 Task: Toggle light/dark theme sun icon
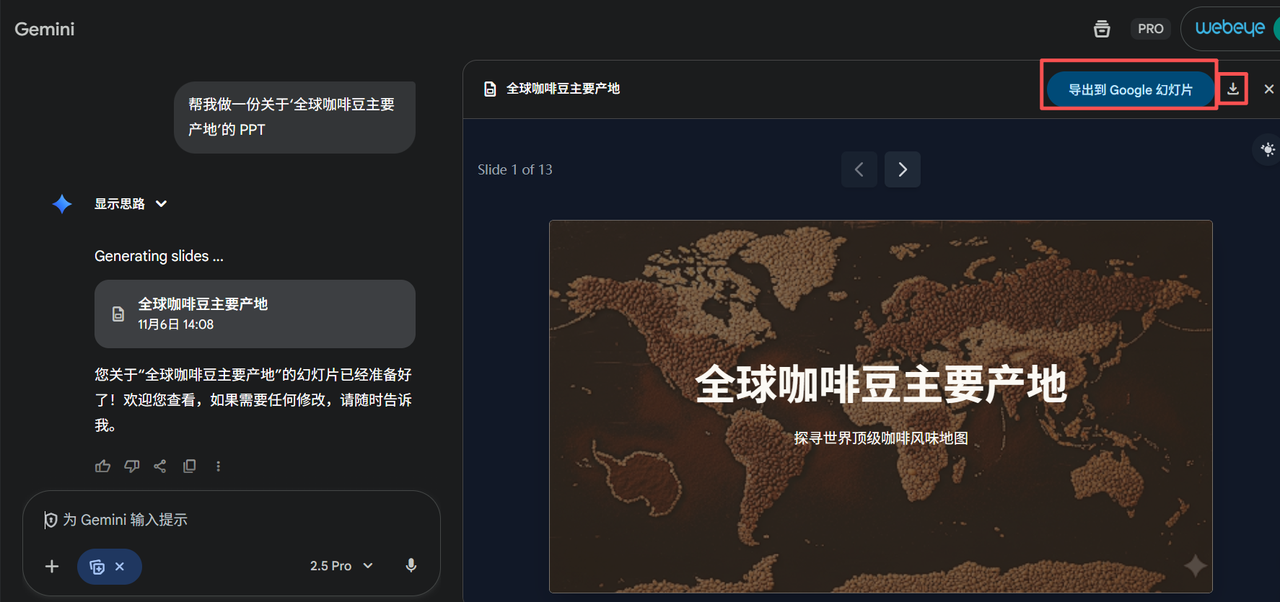pyautogui.click(x=1267, y=149)
